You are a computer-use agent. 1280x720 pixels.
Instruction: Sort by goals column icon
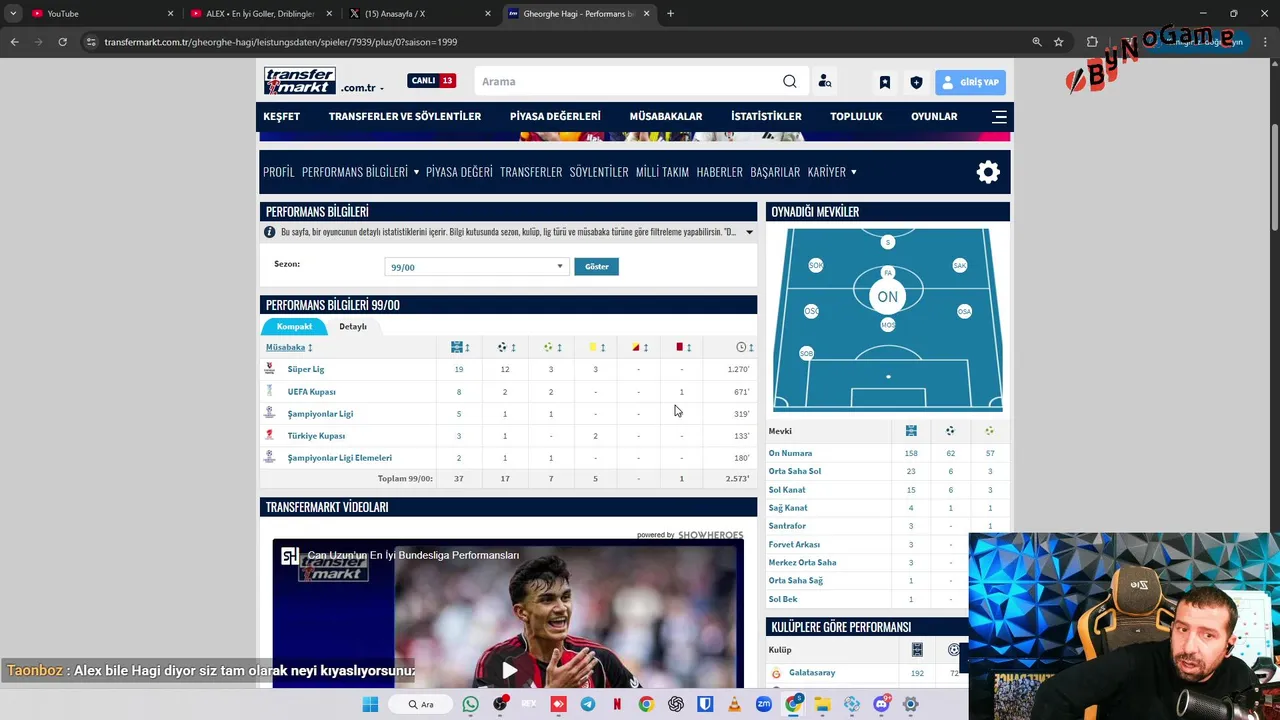502,347
